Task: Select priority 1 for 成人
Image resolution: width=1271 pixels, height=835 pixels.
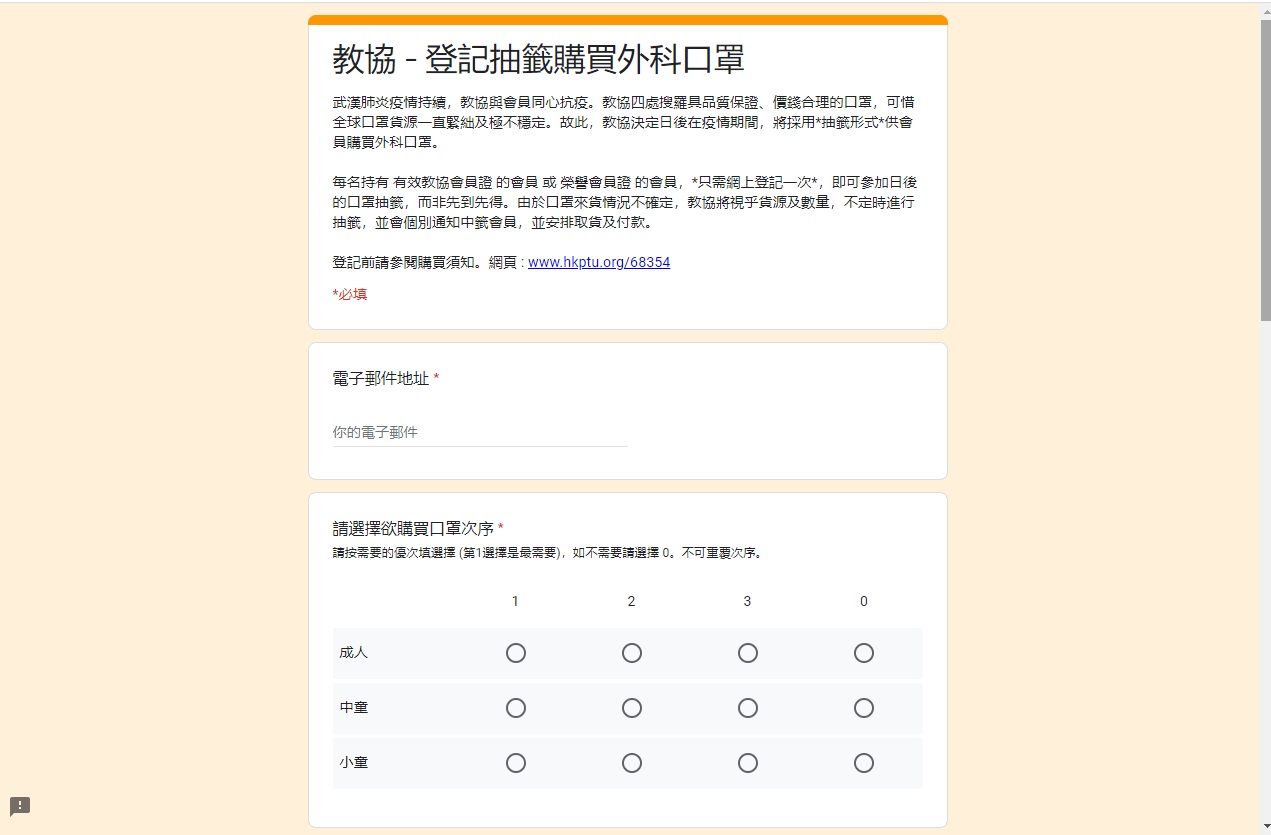Action: pyautogui.click(x=515, y=653)
